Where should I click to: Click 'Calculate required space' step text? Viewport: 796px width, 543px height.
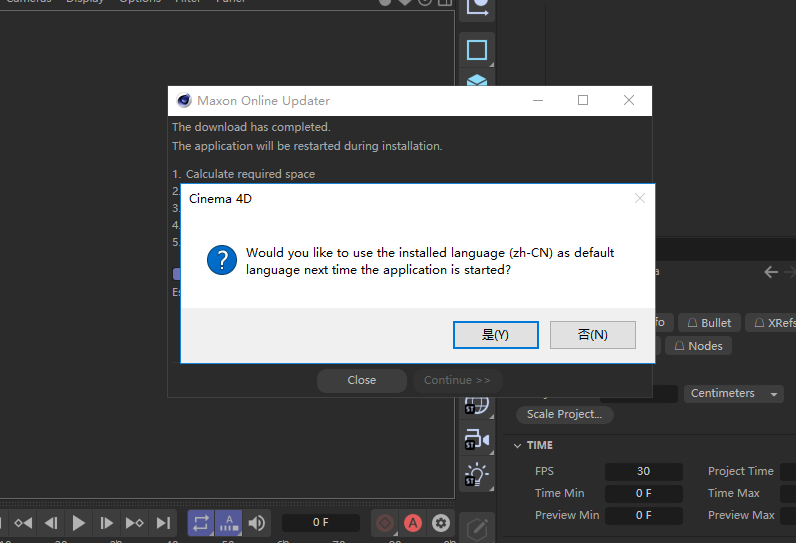250,174
